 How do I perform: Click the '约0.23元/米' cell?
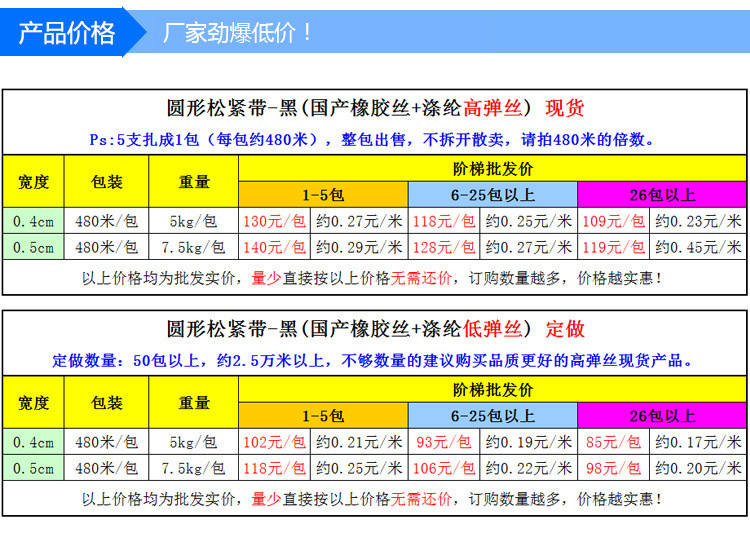(698, 221)
